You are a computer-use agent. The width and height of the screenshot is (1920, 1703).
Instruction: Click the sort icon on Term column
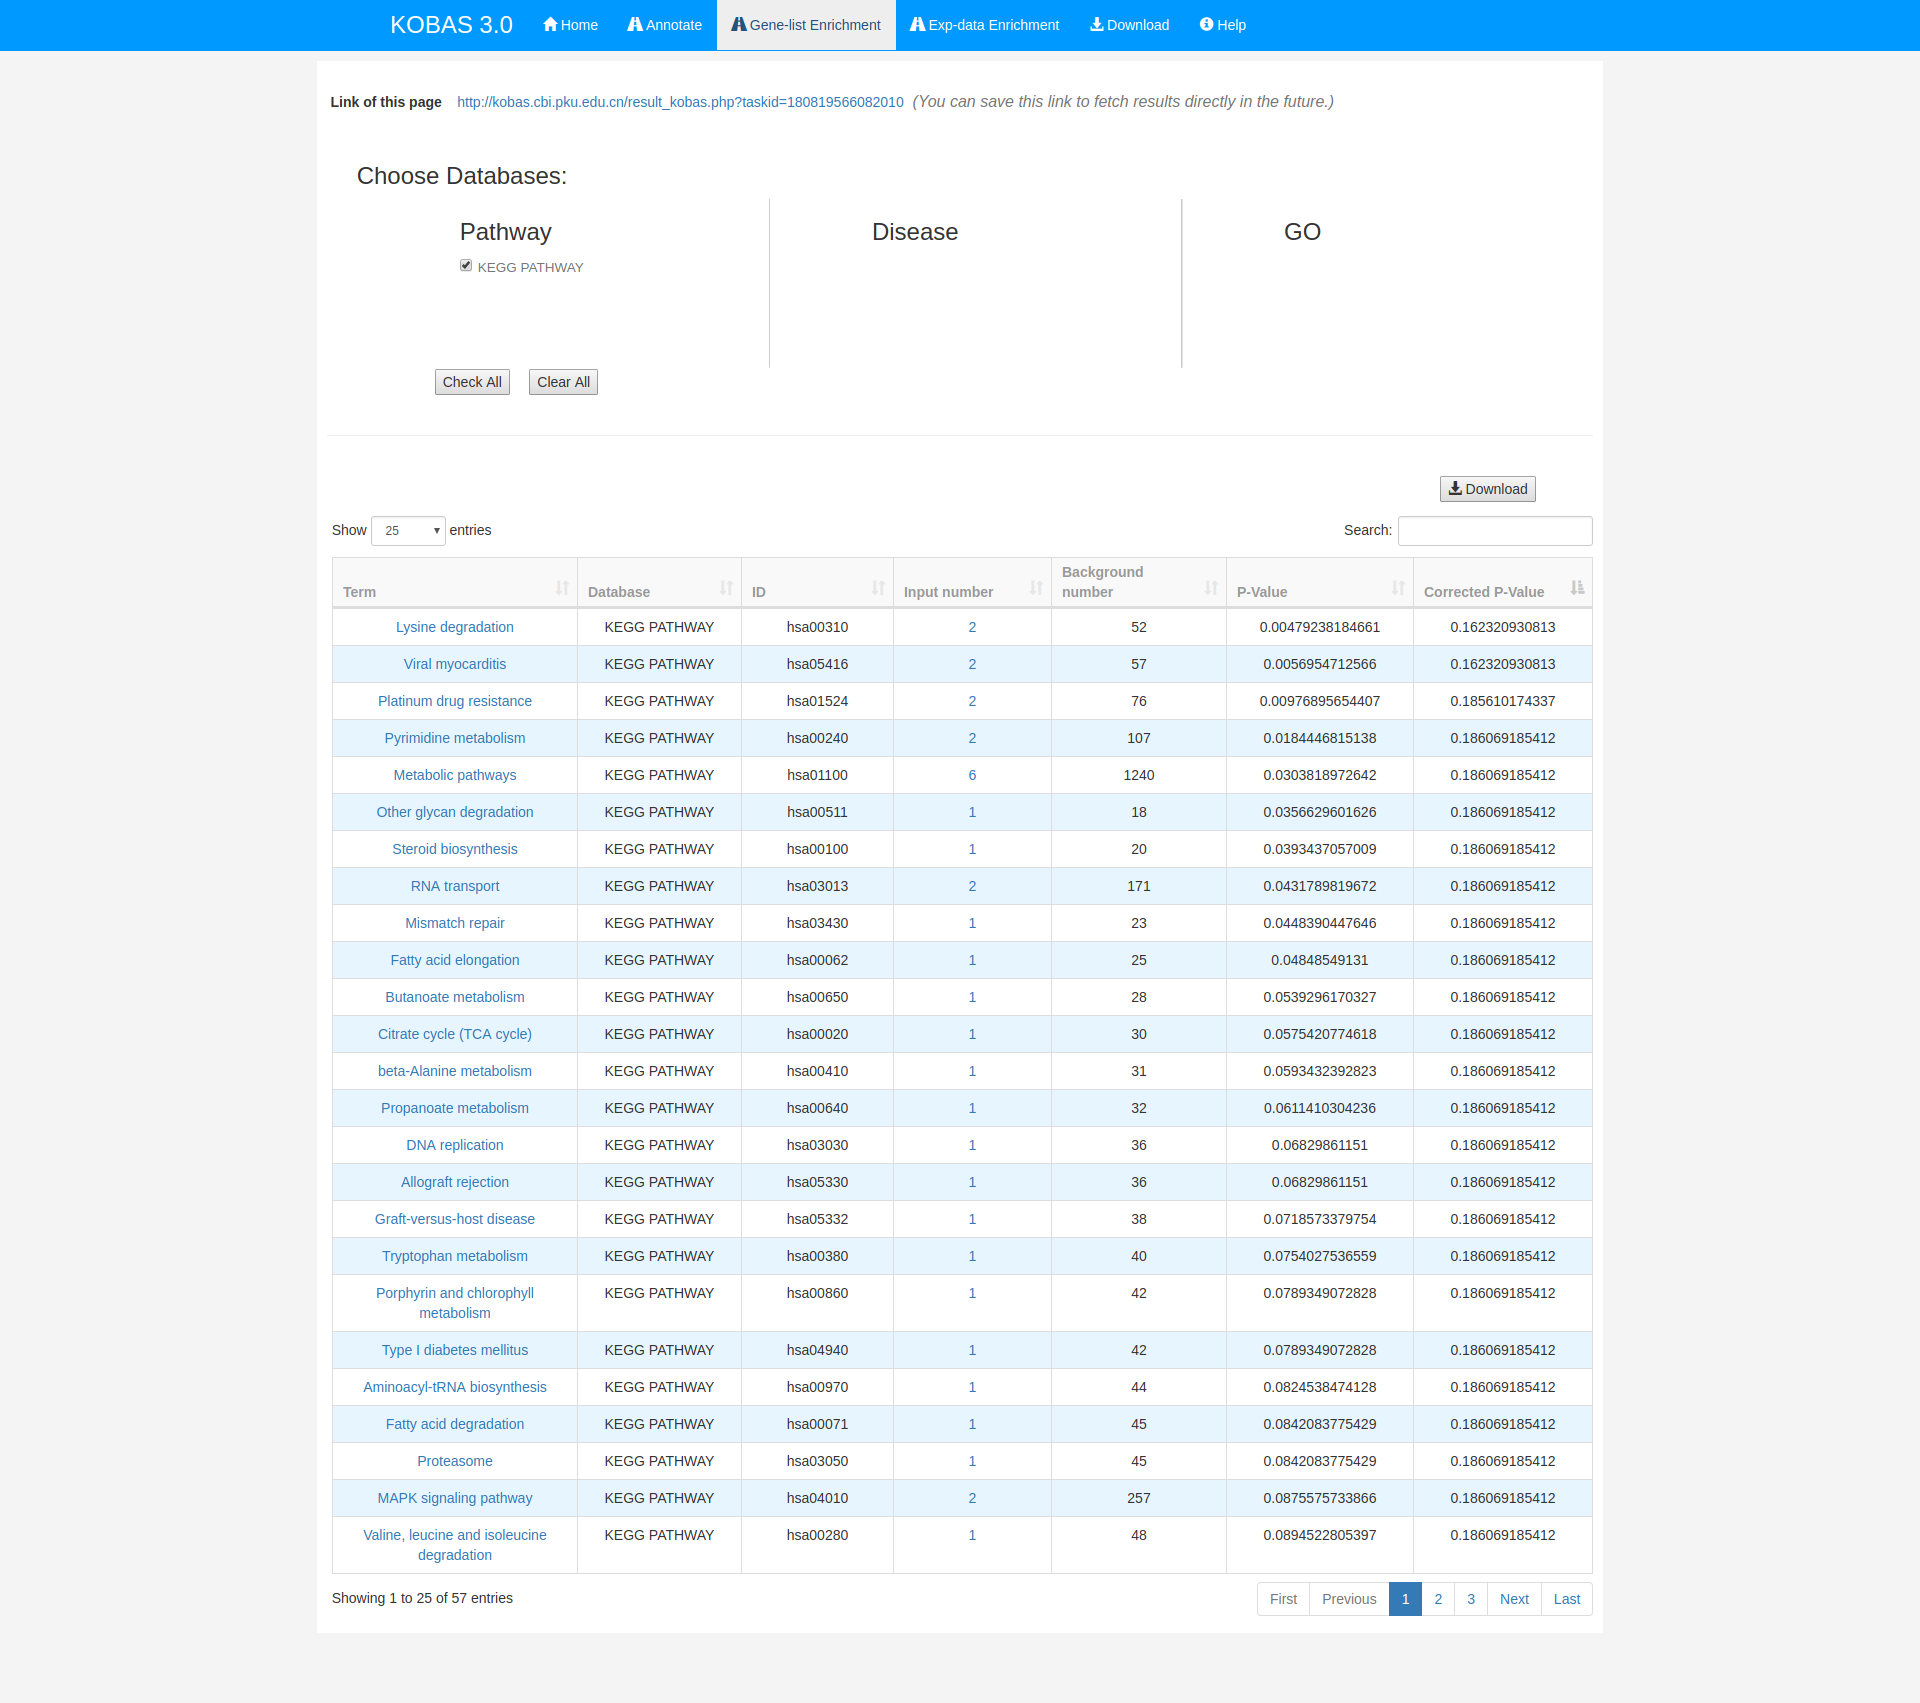562,588
